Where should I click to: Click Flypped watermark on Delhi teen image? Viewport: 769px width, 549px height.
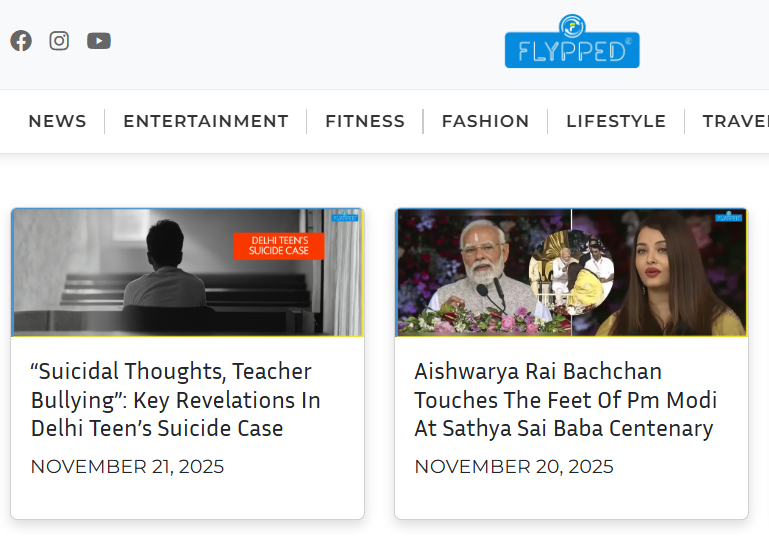(344, 216)
